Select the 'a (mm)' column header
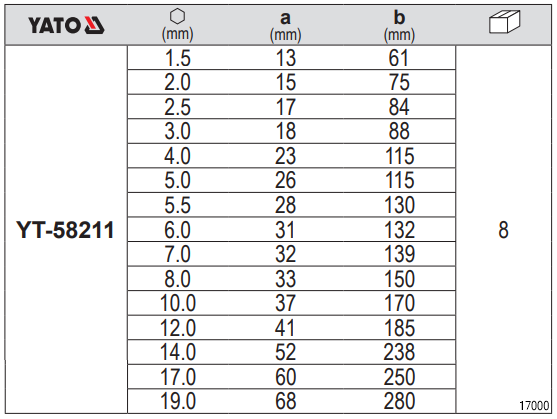The height and width of the screenshot is (419, 557). click(x=285, y=26)
